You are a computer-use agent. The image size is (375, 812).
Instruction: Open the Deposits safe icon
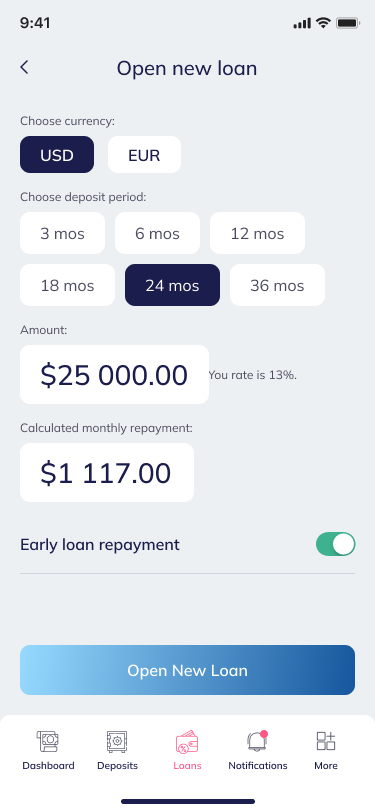point(117,741)
